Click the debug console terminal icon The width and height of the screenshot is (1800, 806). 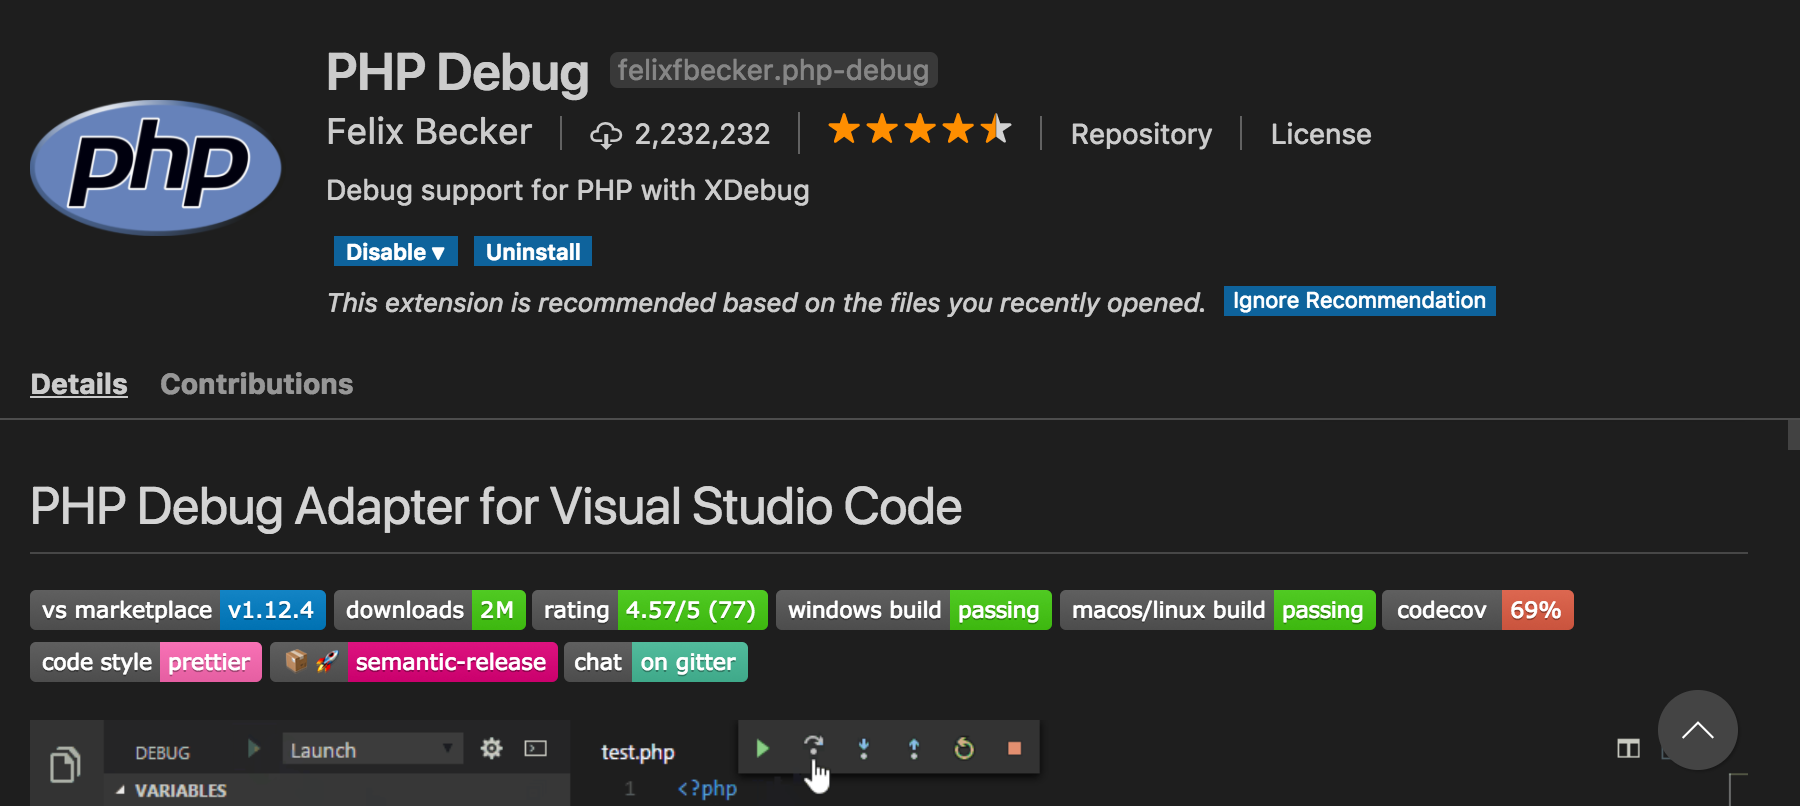click(x=536, y=748)
